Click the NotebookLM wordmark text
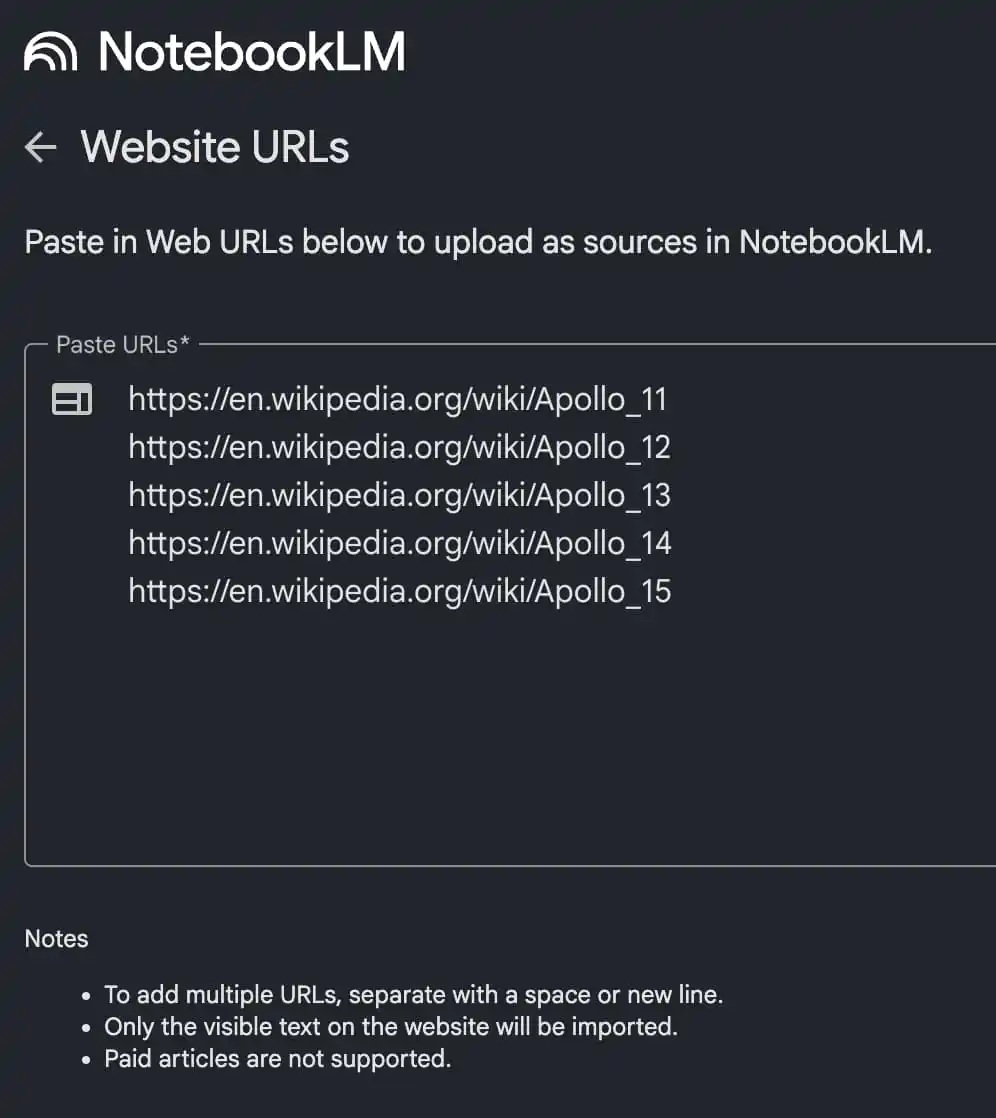 click(x=252, y=52)
